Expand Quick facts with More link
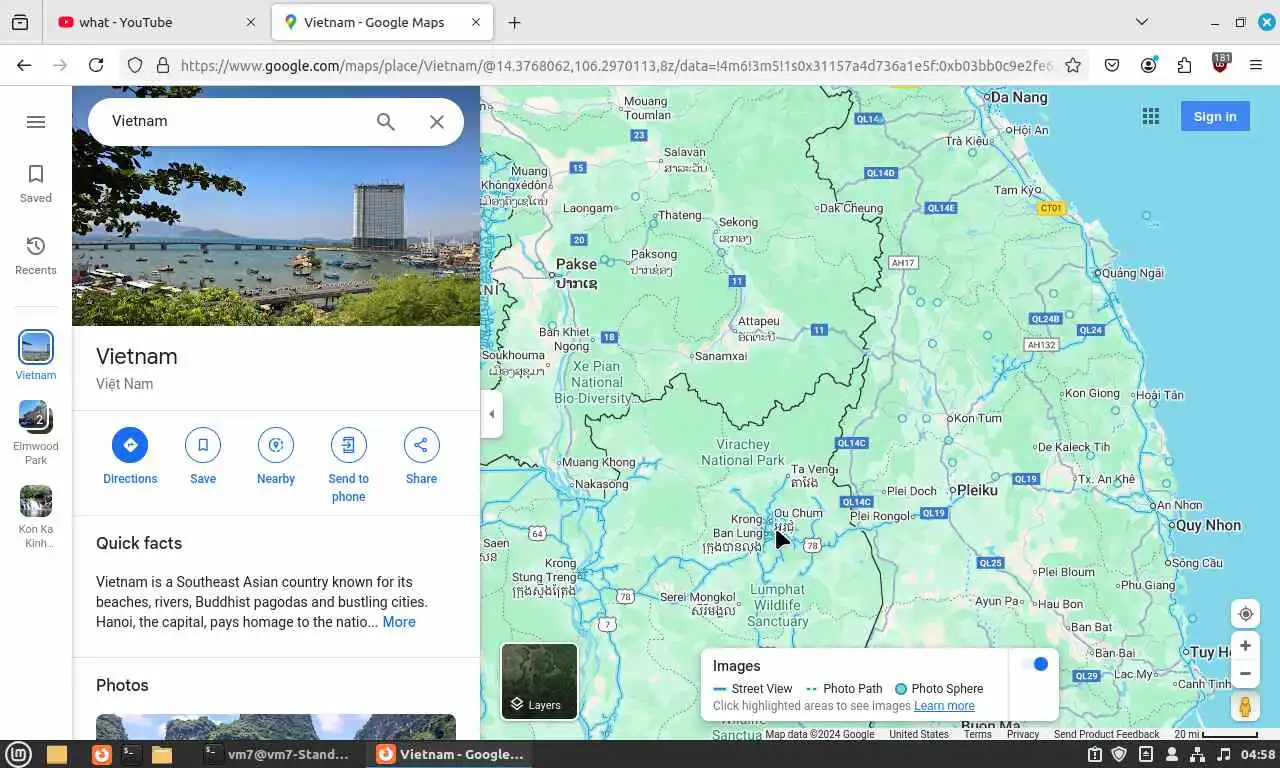This screenshot has height=768, width=1280. pos(399,622)
